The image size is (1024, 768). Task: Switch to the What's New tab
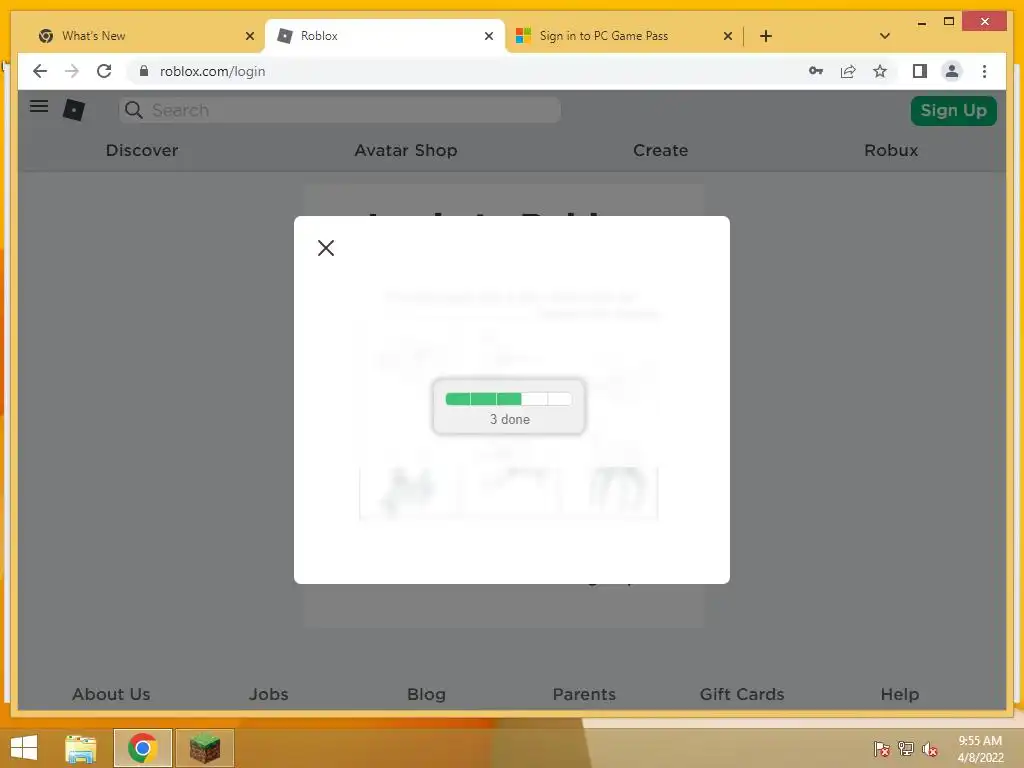click(x=146, y=36)
